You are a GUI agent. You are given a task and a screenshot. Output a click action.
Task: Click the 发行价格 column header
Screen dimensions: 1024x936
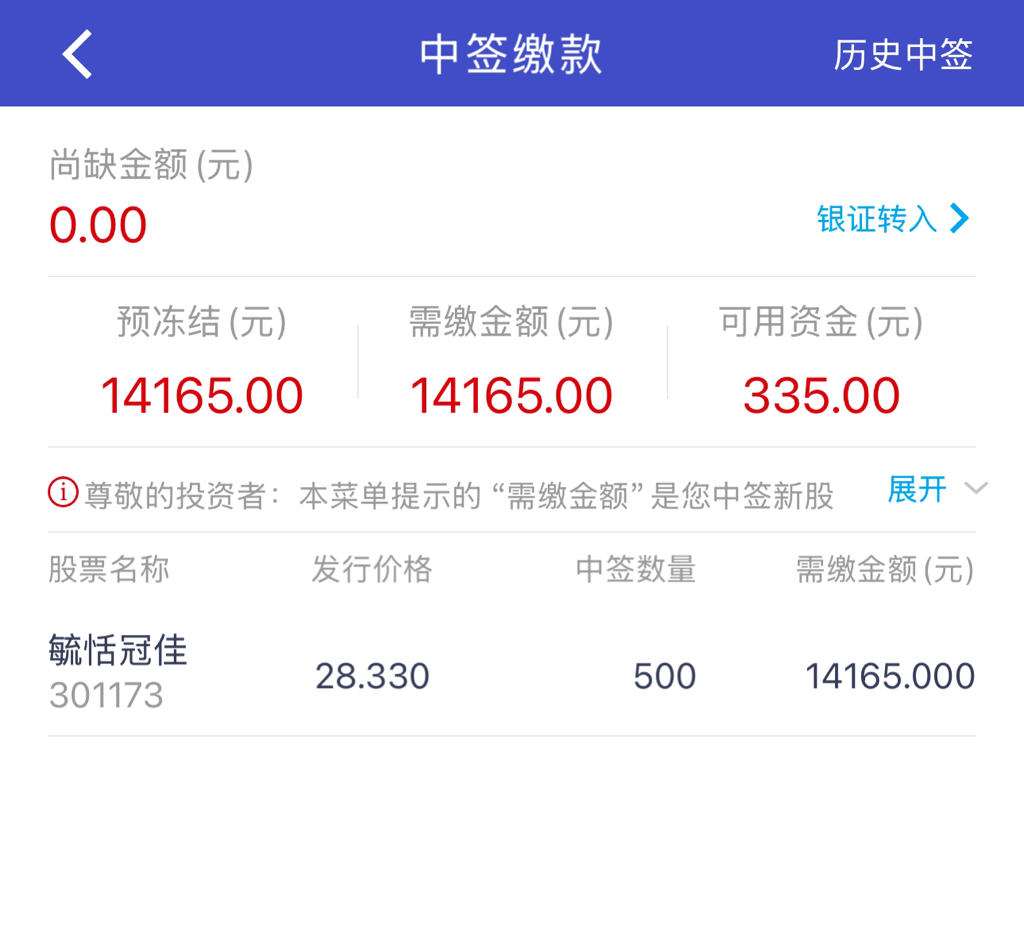[x=371, y=570]
